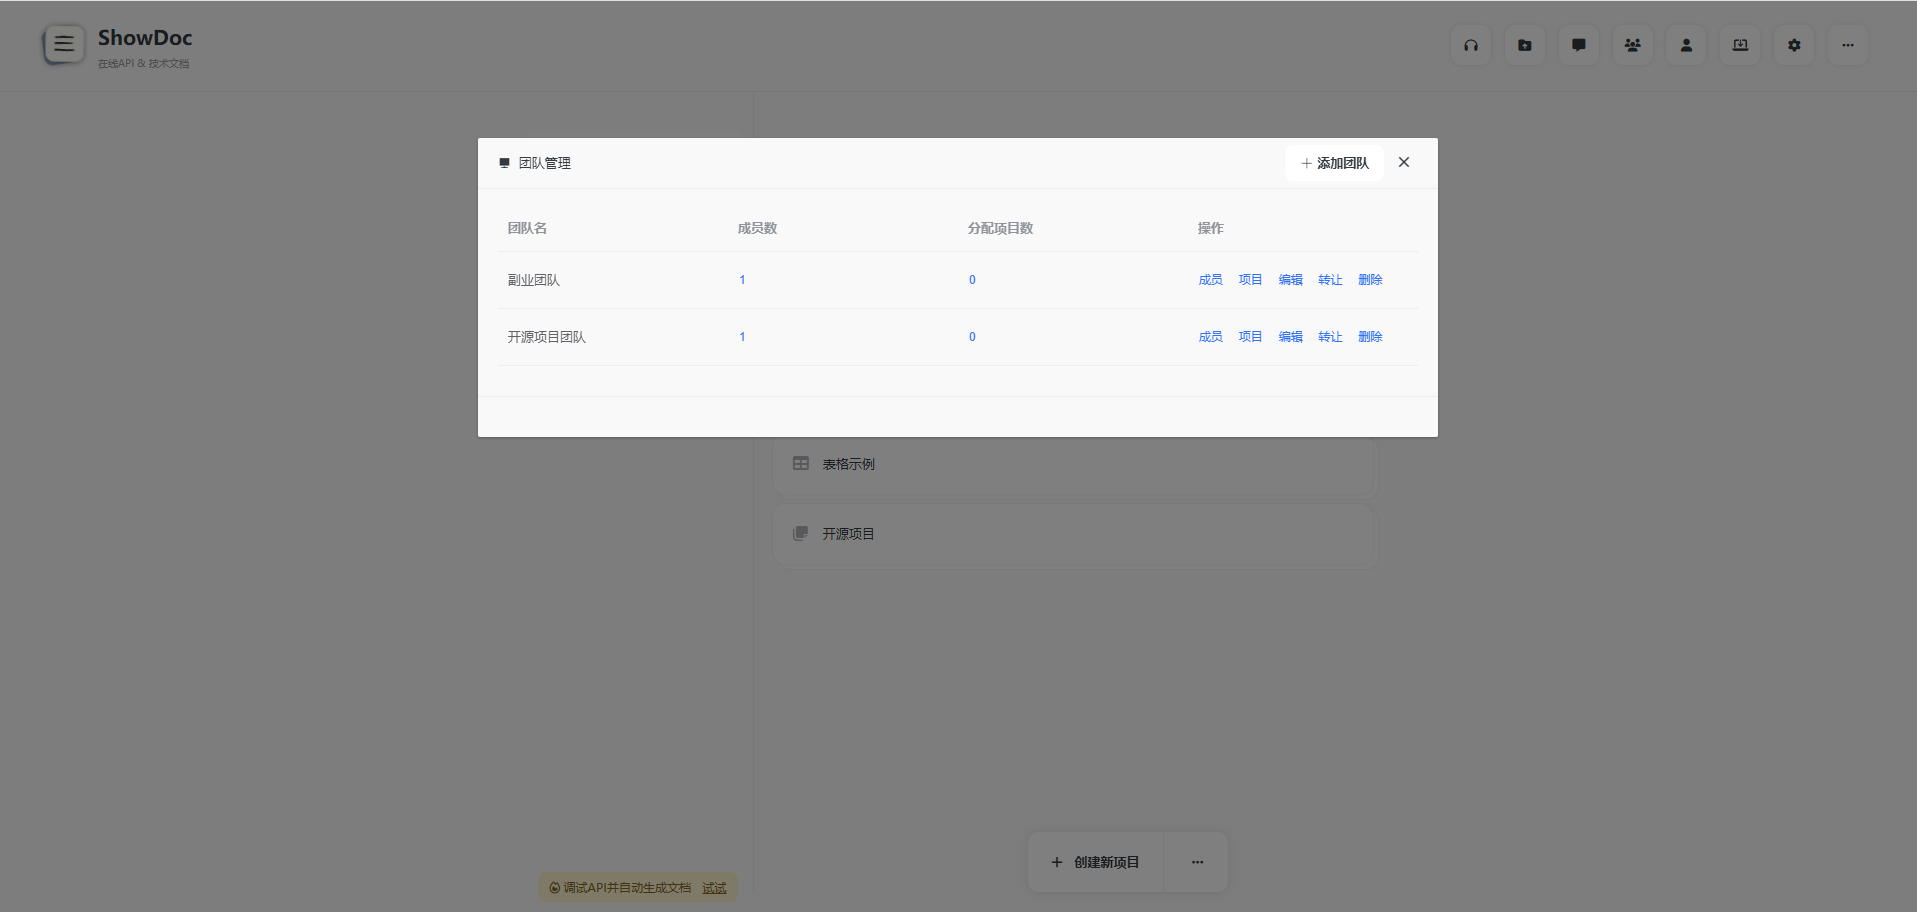Click the user profile icon

tap(1686, 45)
